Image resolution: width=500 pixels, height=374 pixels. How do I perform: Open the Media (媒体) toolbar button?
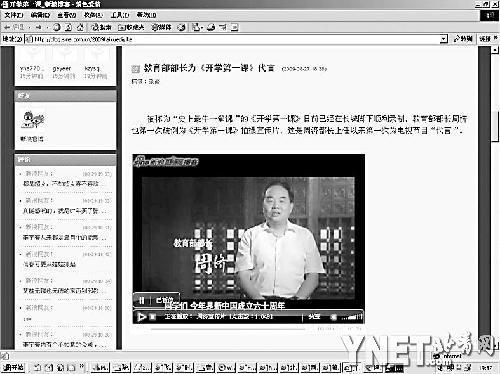tap(161, 27)
